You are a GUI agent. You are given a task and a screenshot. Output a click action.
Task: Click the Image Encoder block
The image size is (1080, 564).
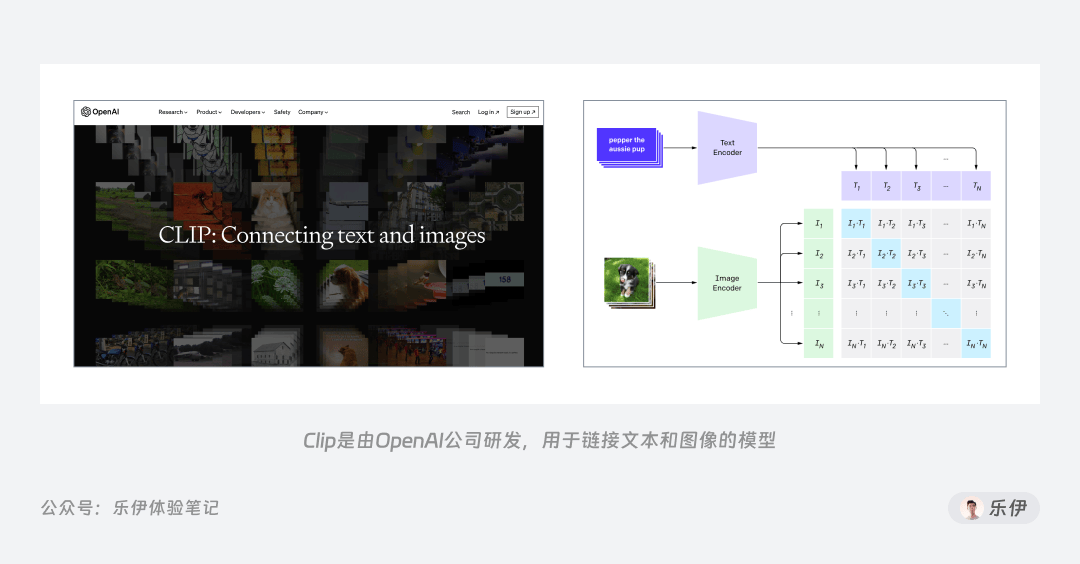(727, 283)
